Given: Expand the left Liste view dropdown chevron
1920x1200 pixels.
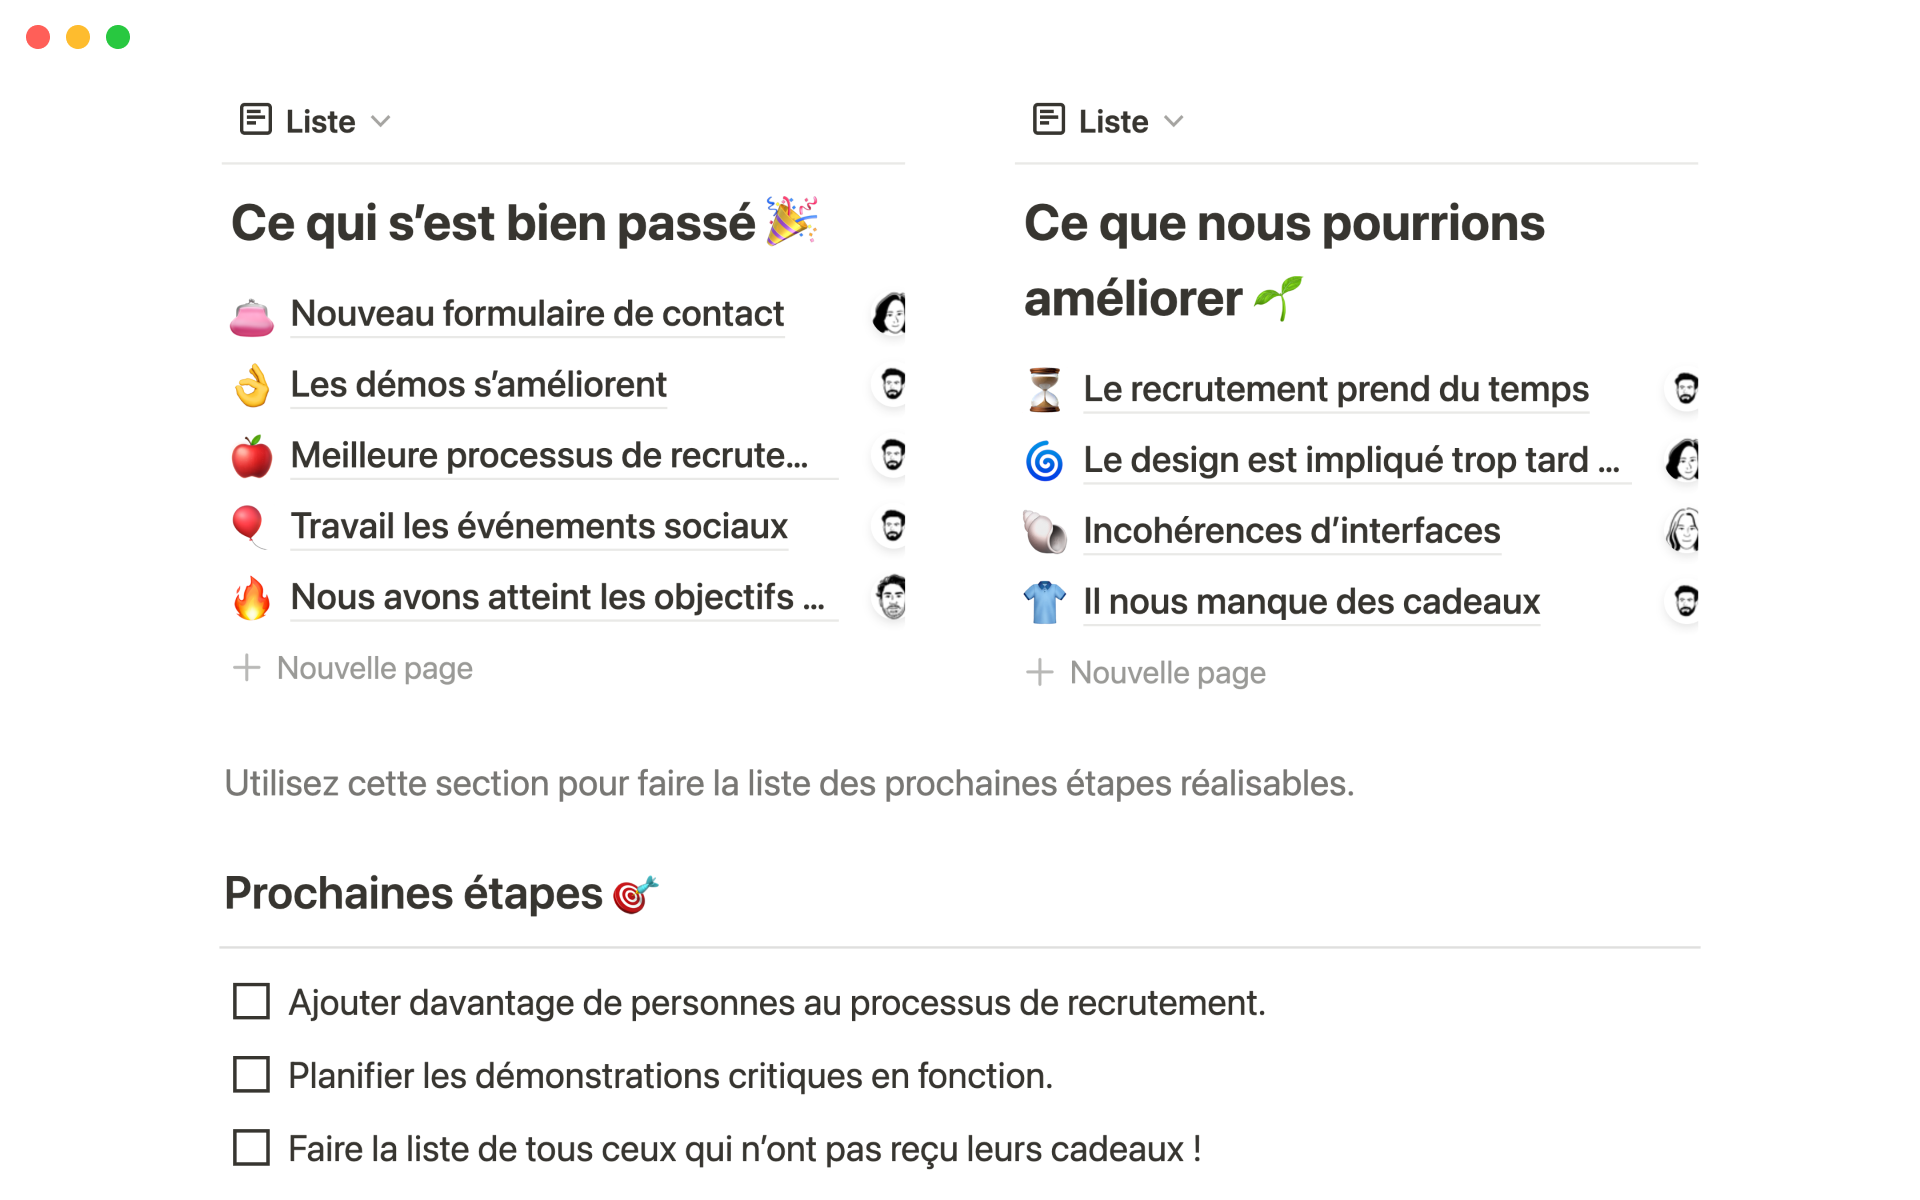Looking at the screenshot, I should (381, 122).
